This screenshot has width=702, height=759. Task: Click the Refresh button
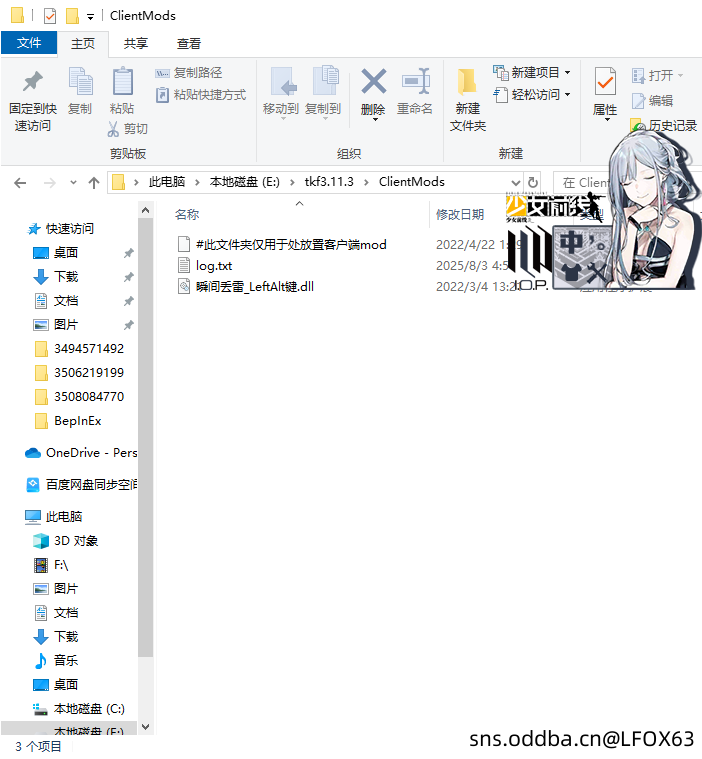[x=533, y=182]
